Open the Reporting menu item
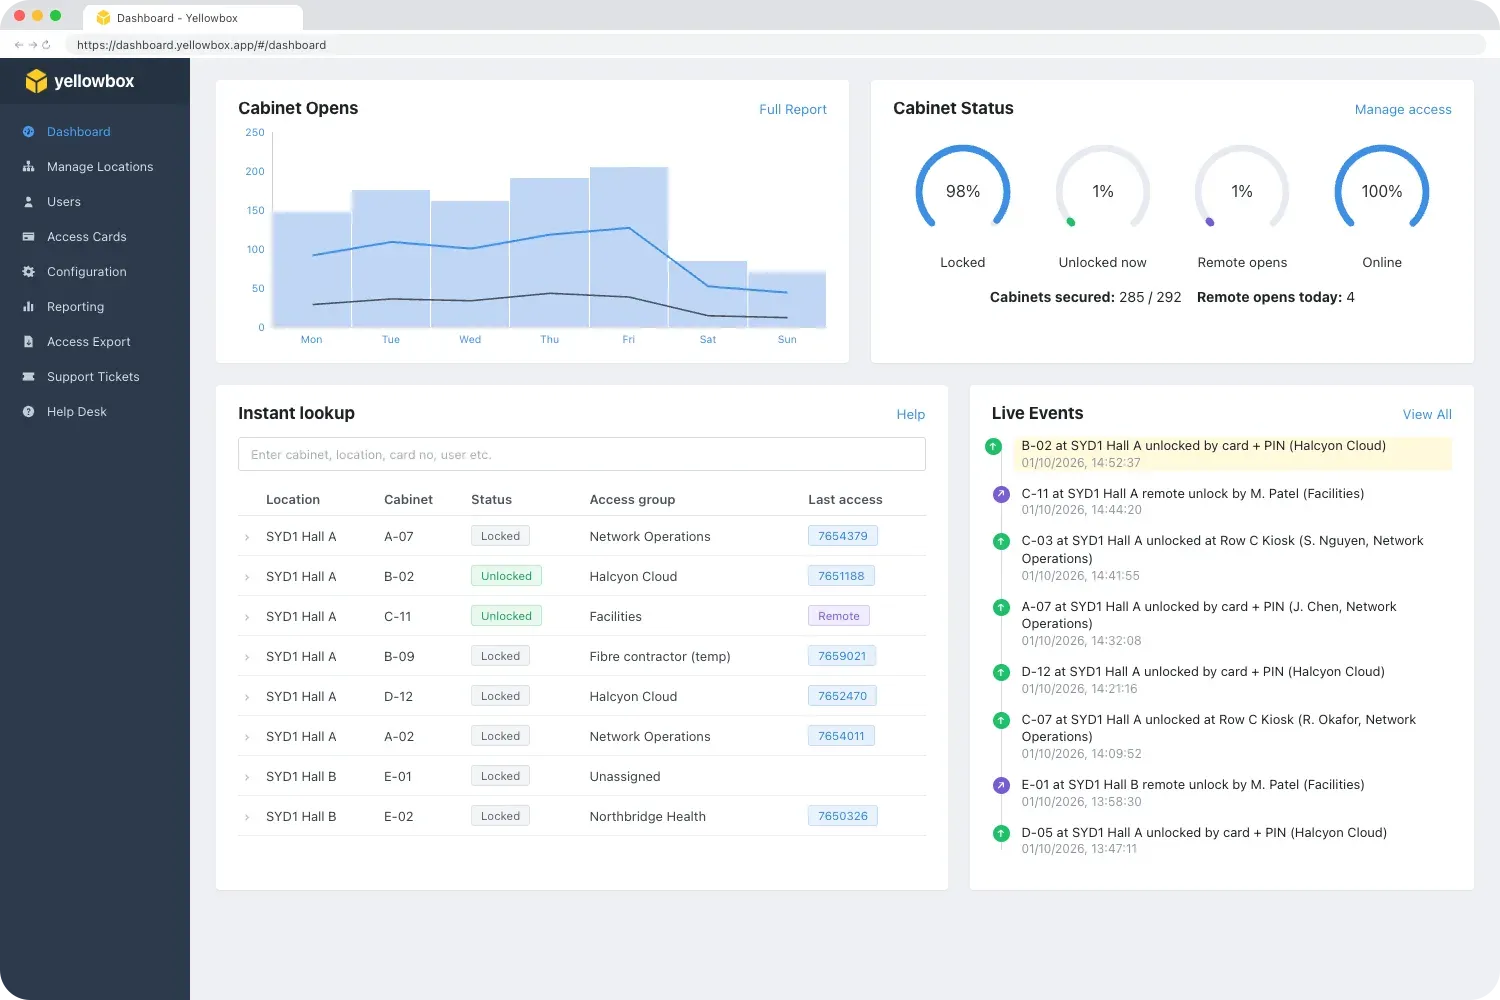 pyautogui.click(x=75, y=307)
